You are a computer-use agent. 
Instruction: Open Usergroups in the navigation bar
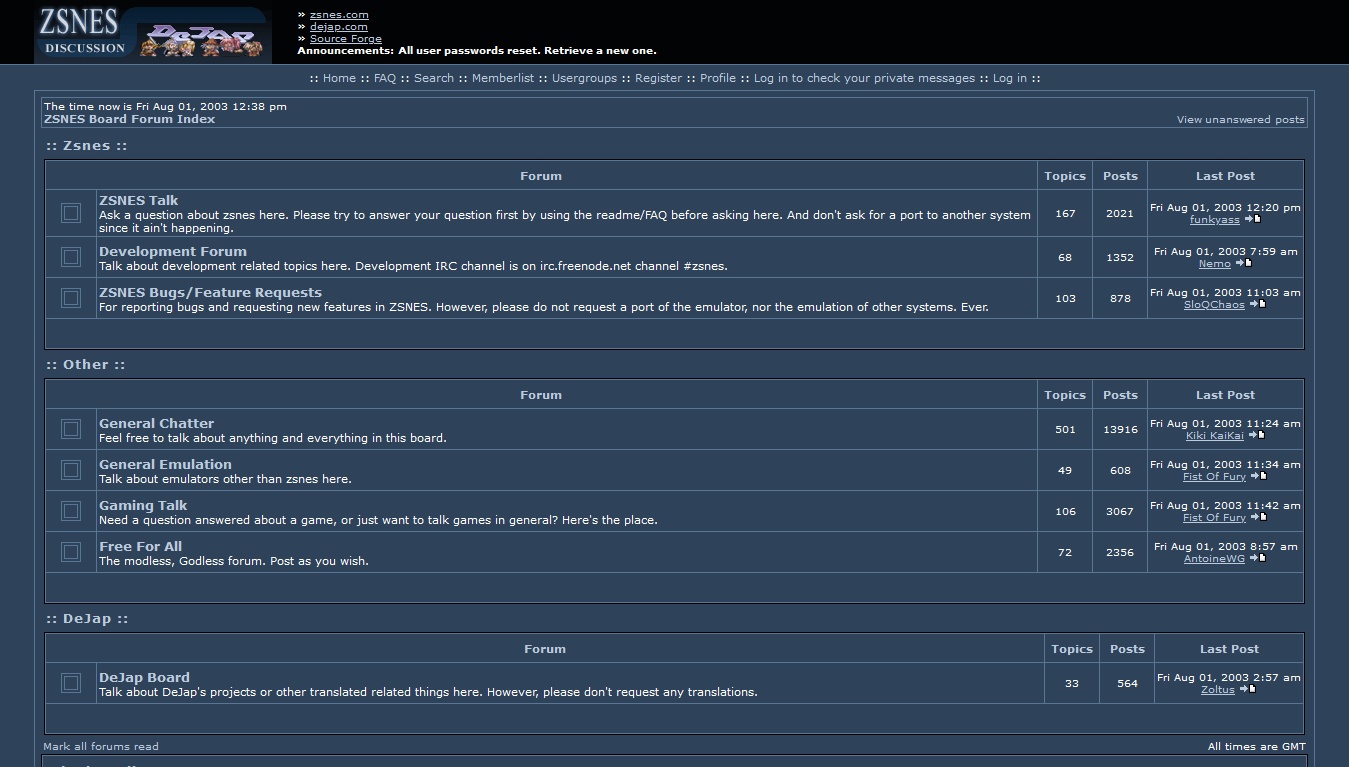tap(584, 78)
